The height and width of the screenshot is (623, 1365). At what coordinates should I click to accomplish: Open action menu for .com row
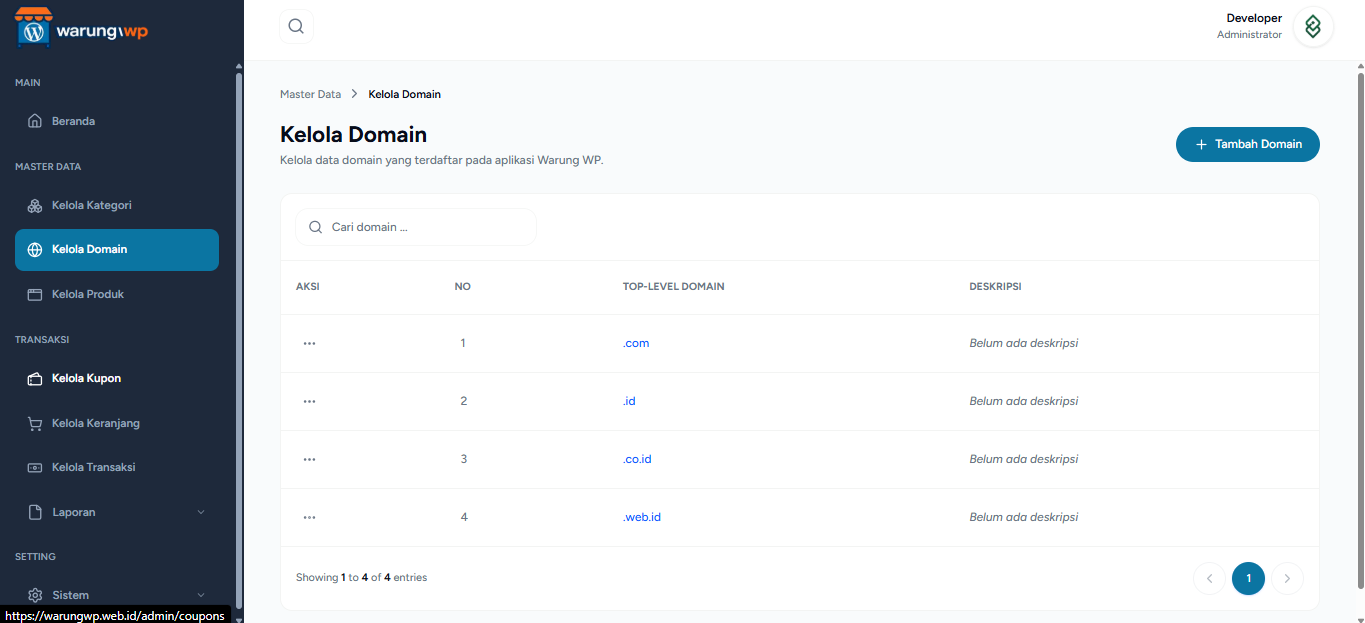pyautogui.click(x=309, y=343)
